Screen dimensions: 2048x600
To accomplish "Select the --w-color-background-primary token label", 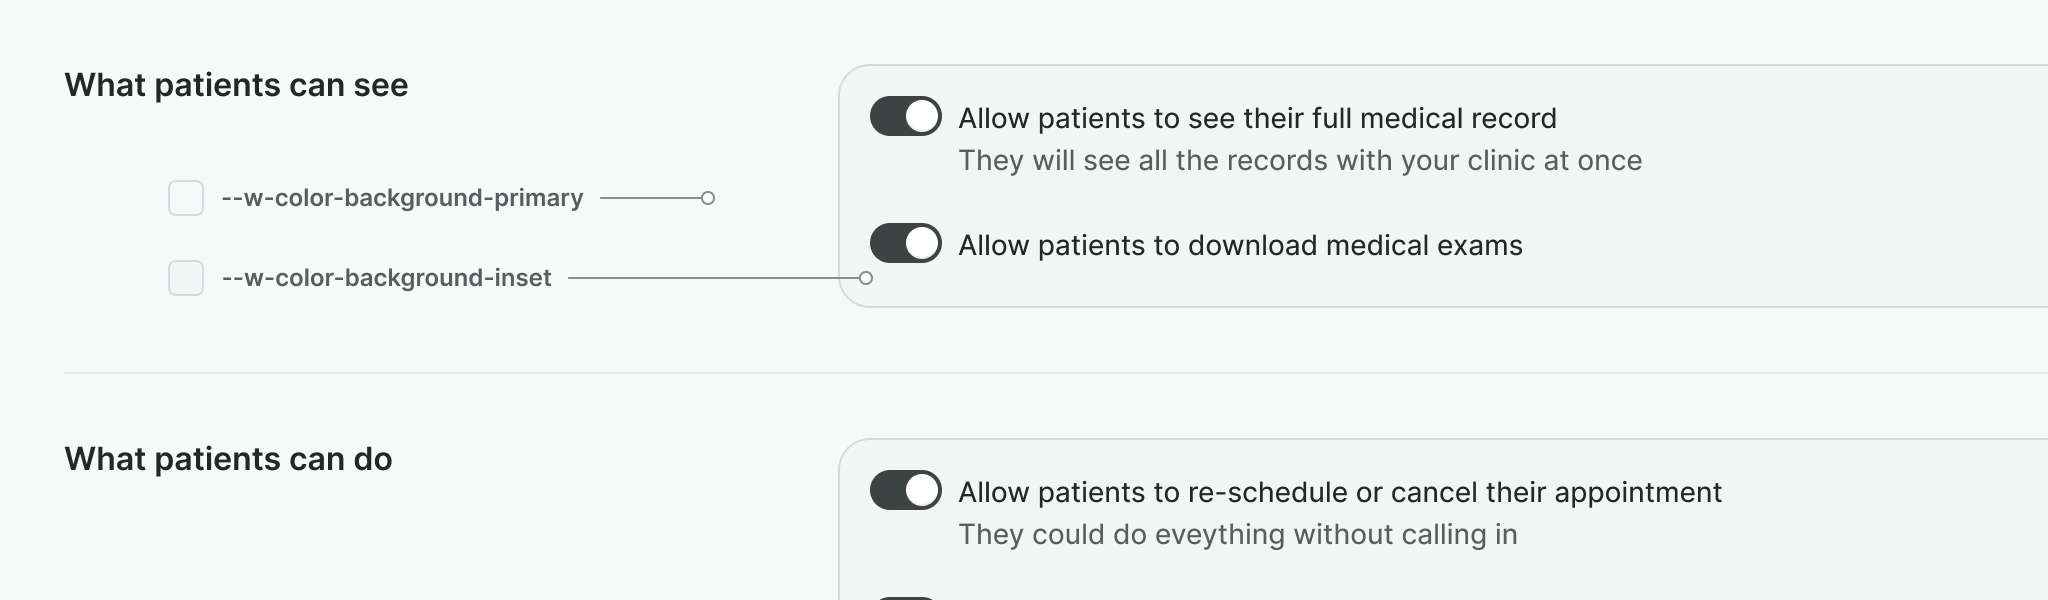I will click(x=402, y=198).
